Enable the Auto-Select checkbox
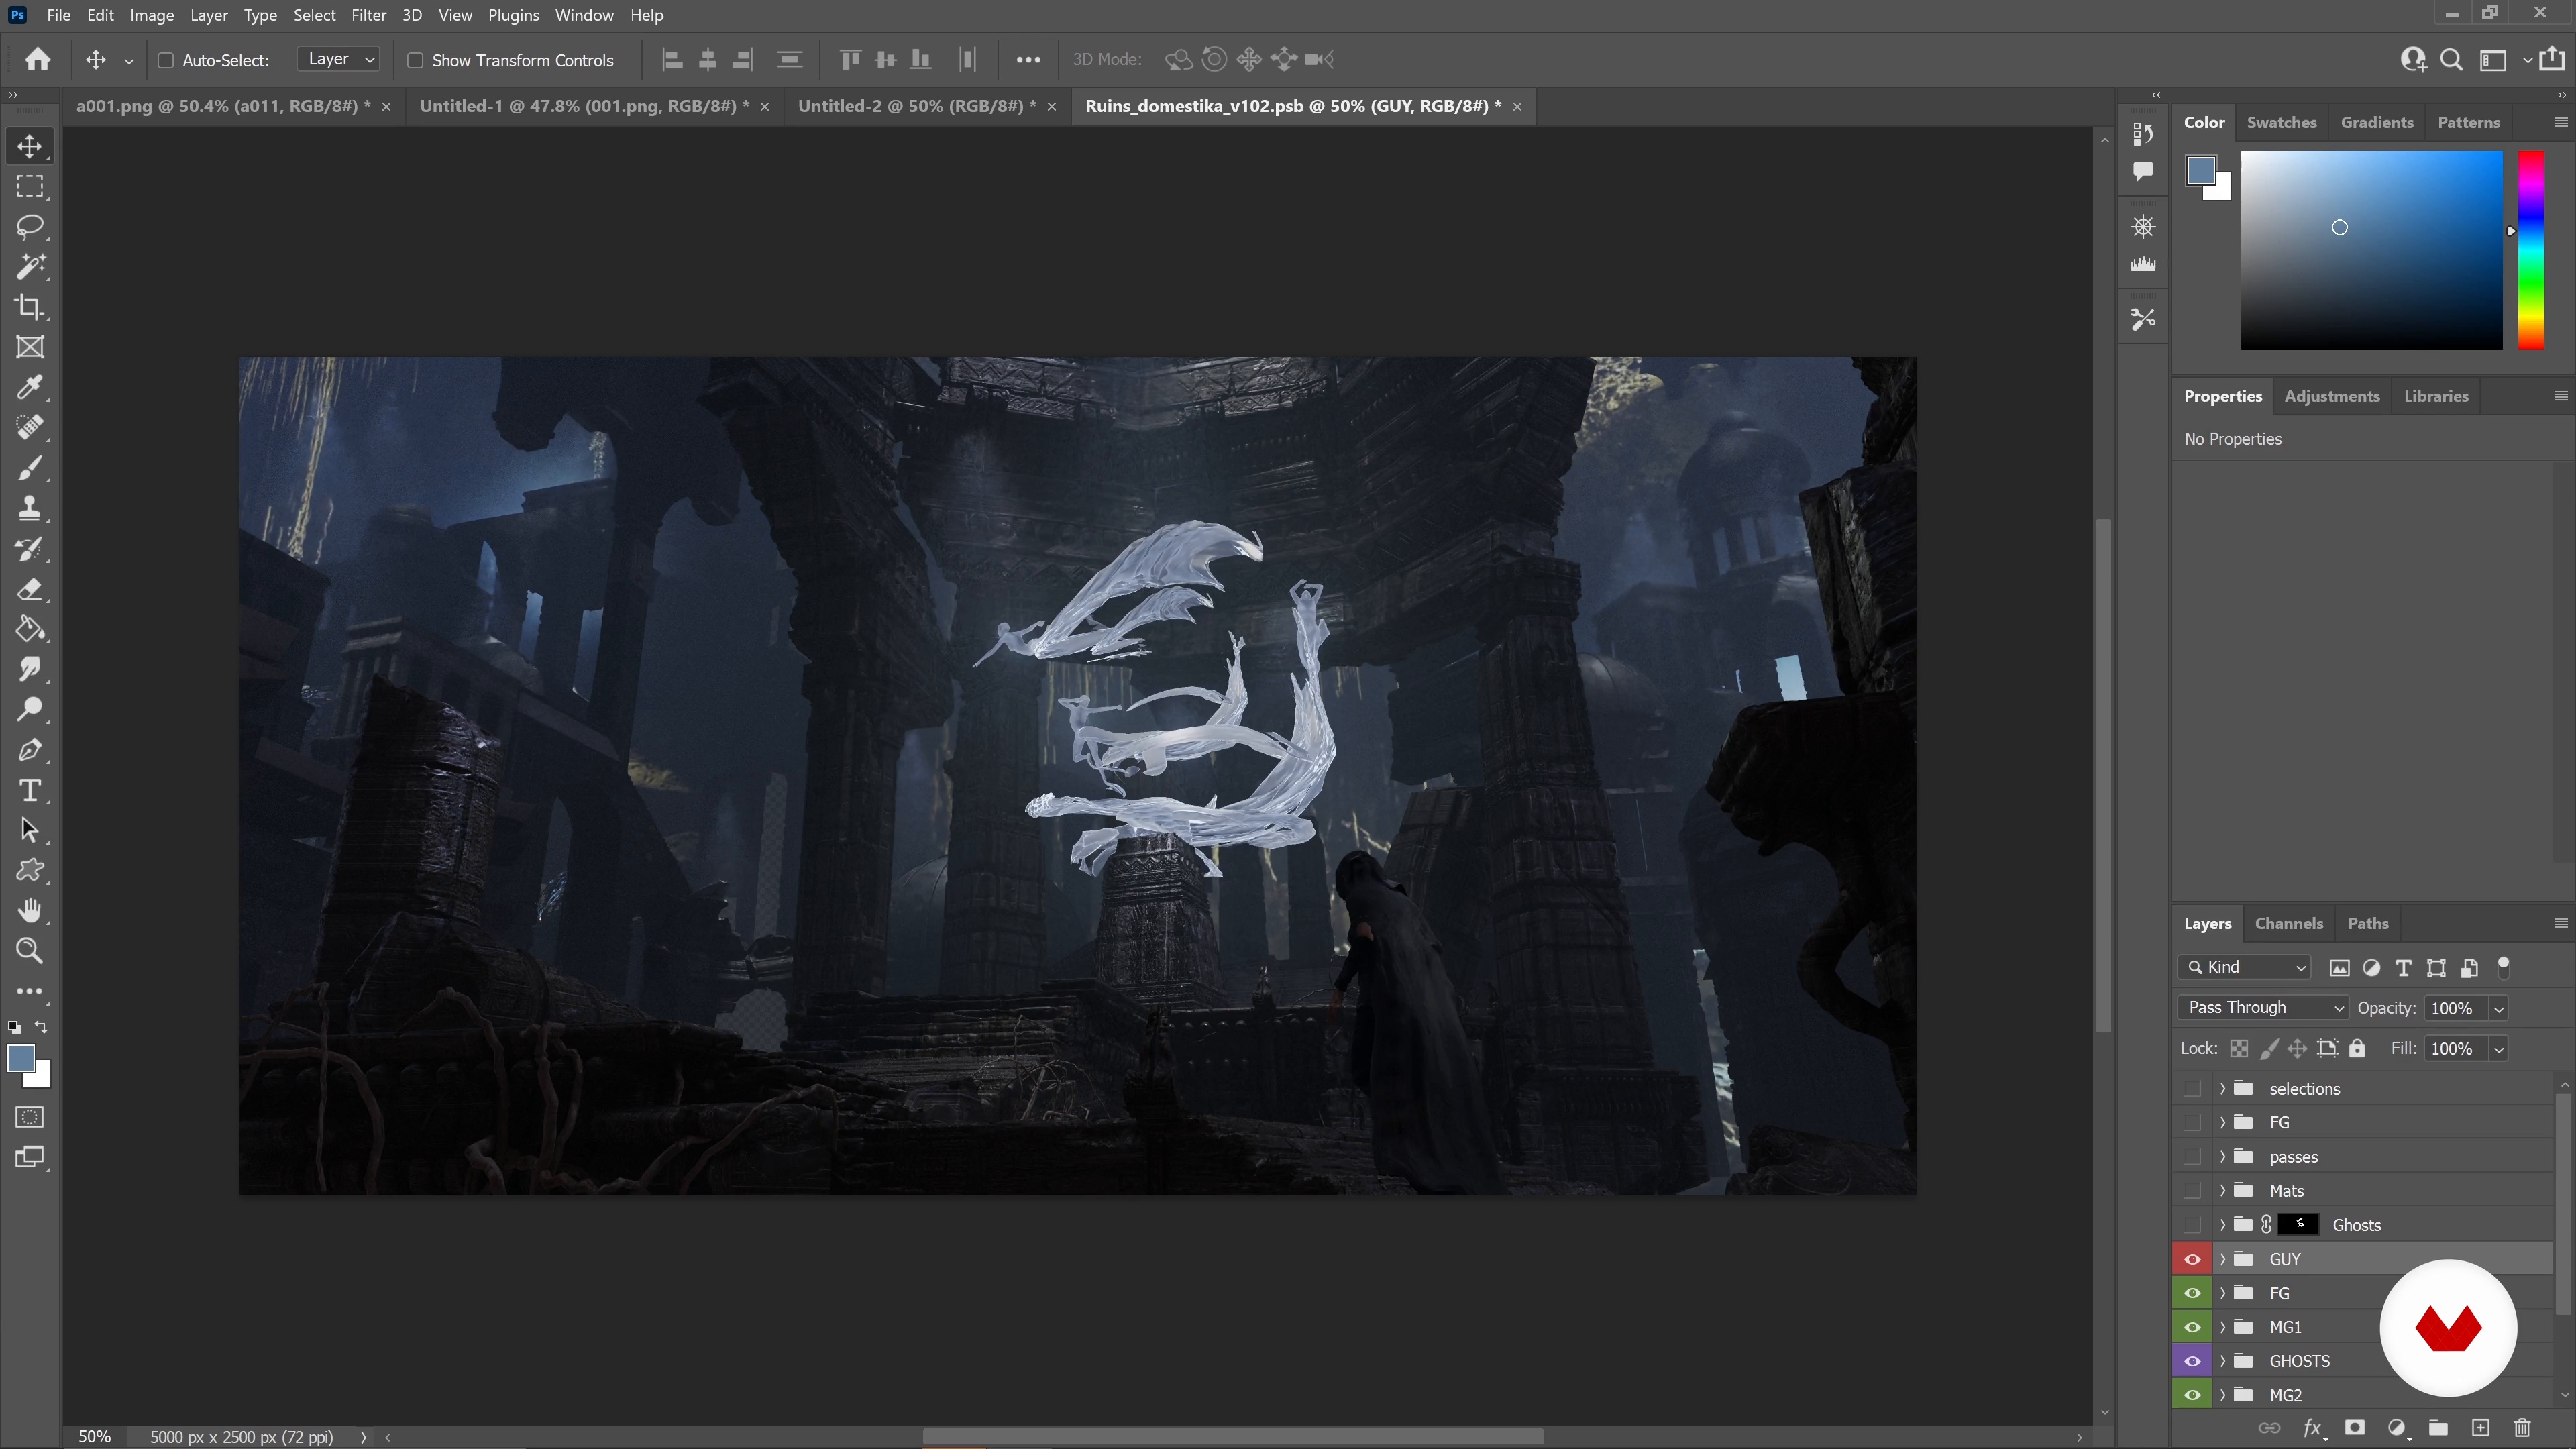Viewport: 2576px width, 1449px height. point(166,60)
